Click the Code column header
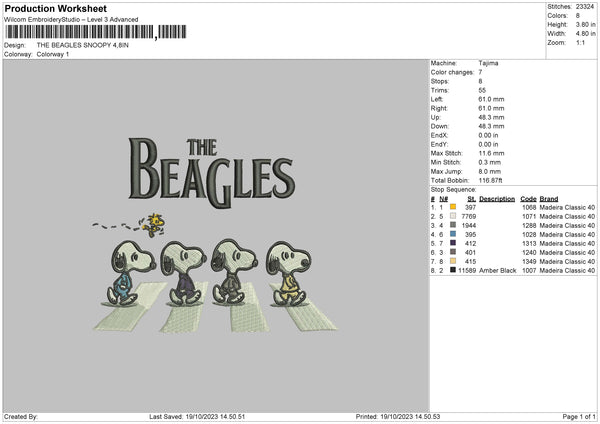 528,199
